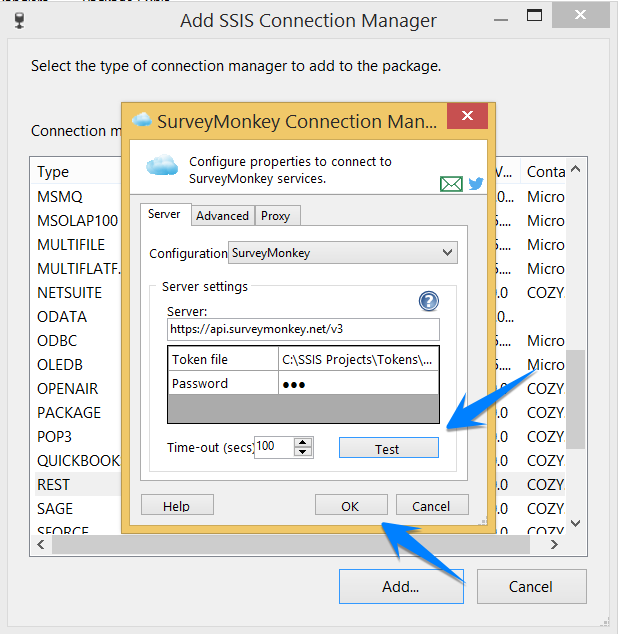
Task: Click the Password value cell
Action: (x=358, y=383)
